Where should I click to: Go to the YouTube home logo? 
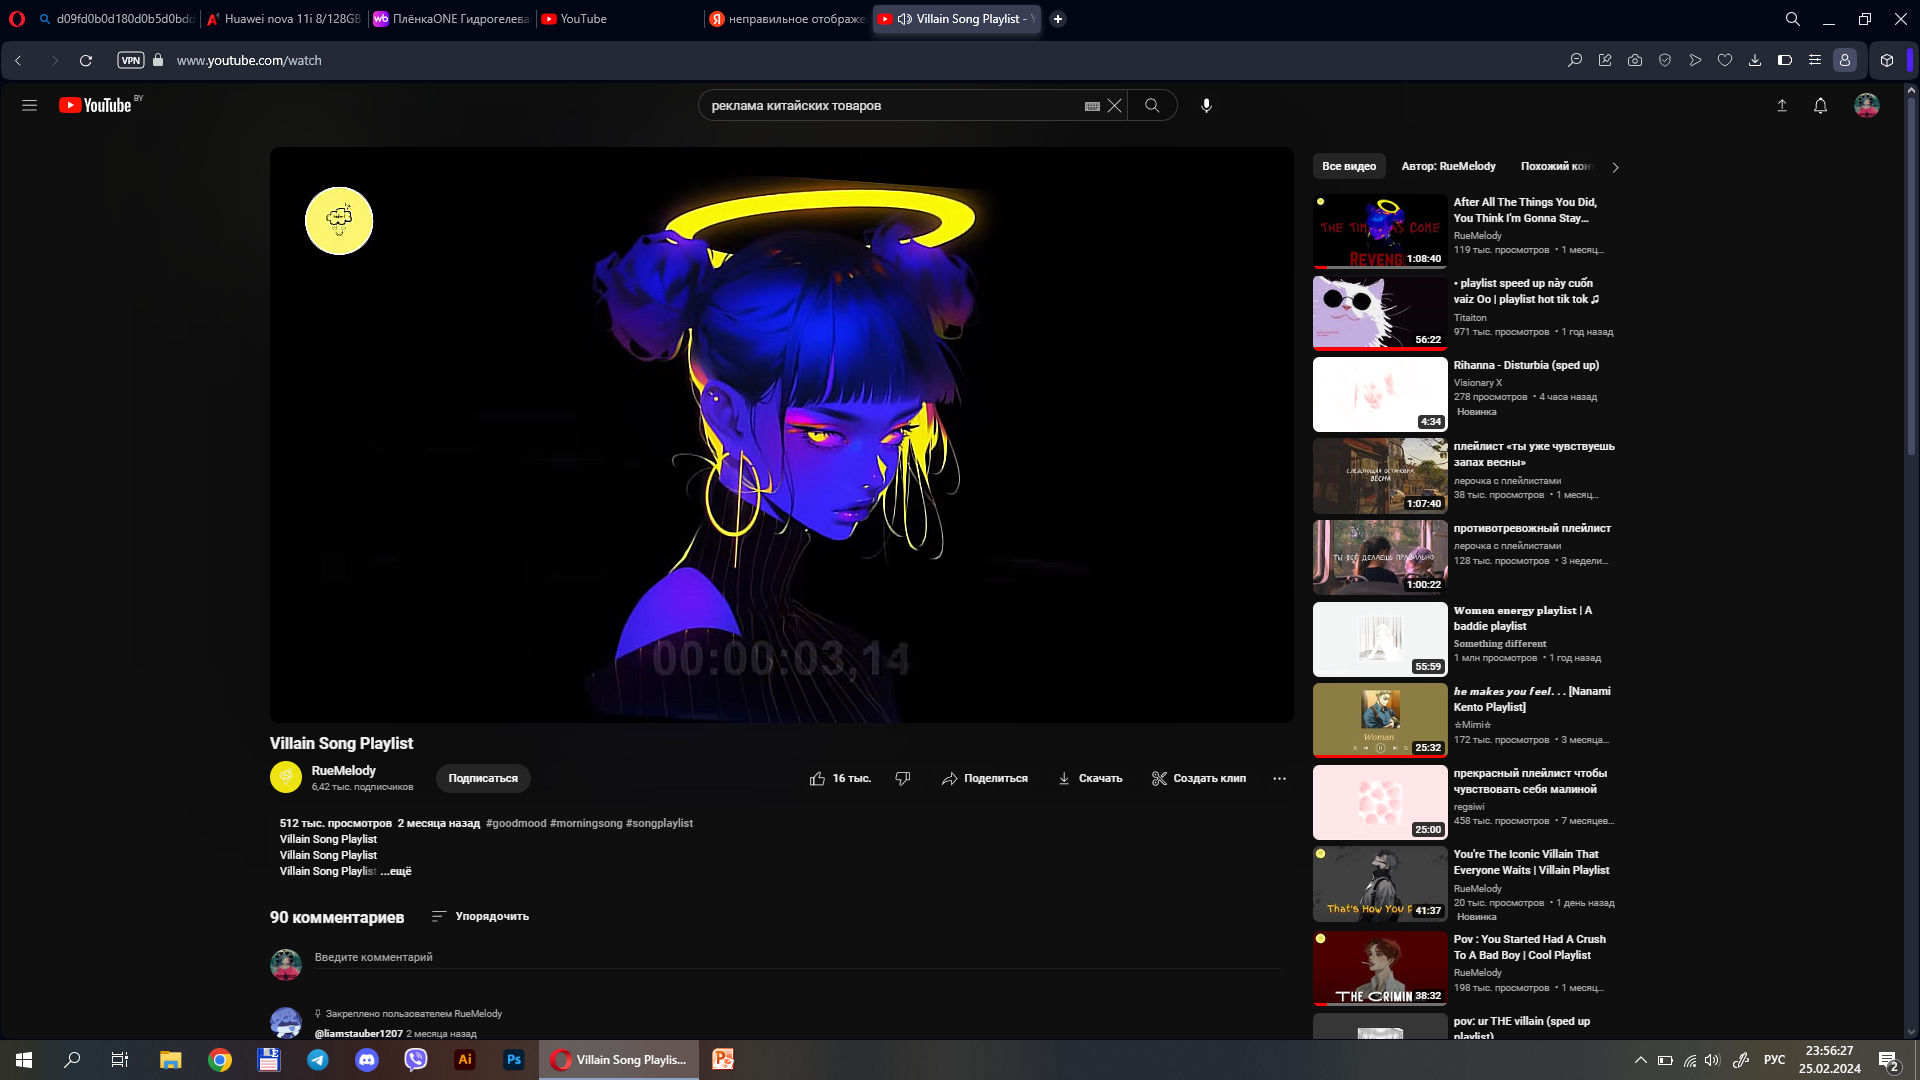[x=95, y=105]
